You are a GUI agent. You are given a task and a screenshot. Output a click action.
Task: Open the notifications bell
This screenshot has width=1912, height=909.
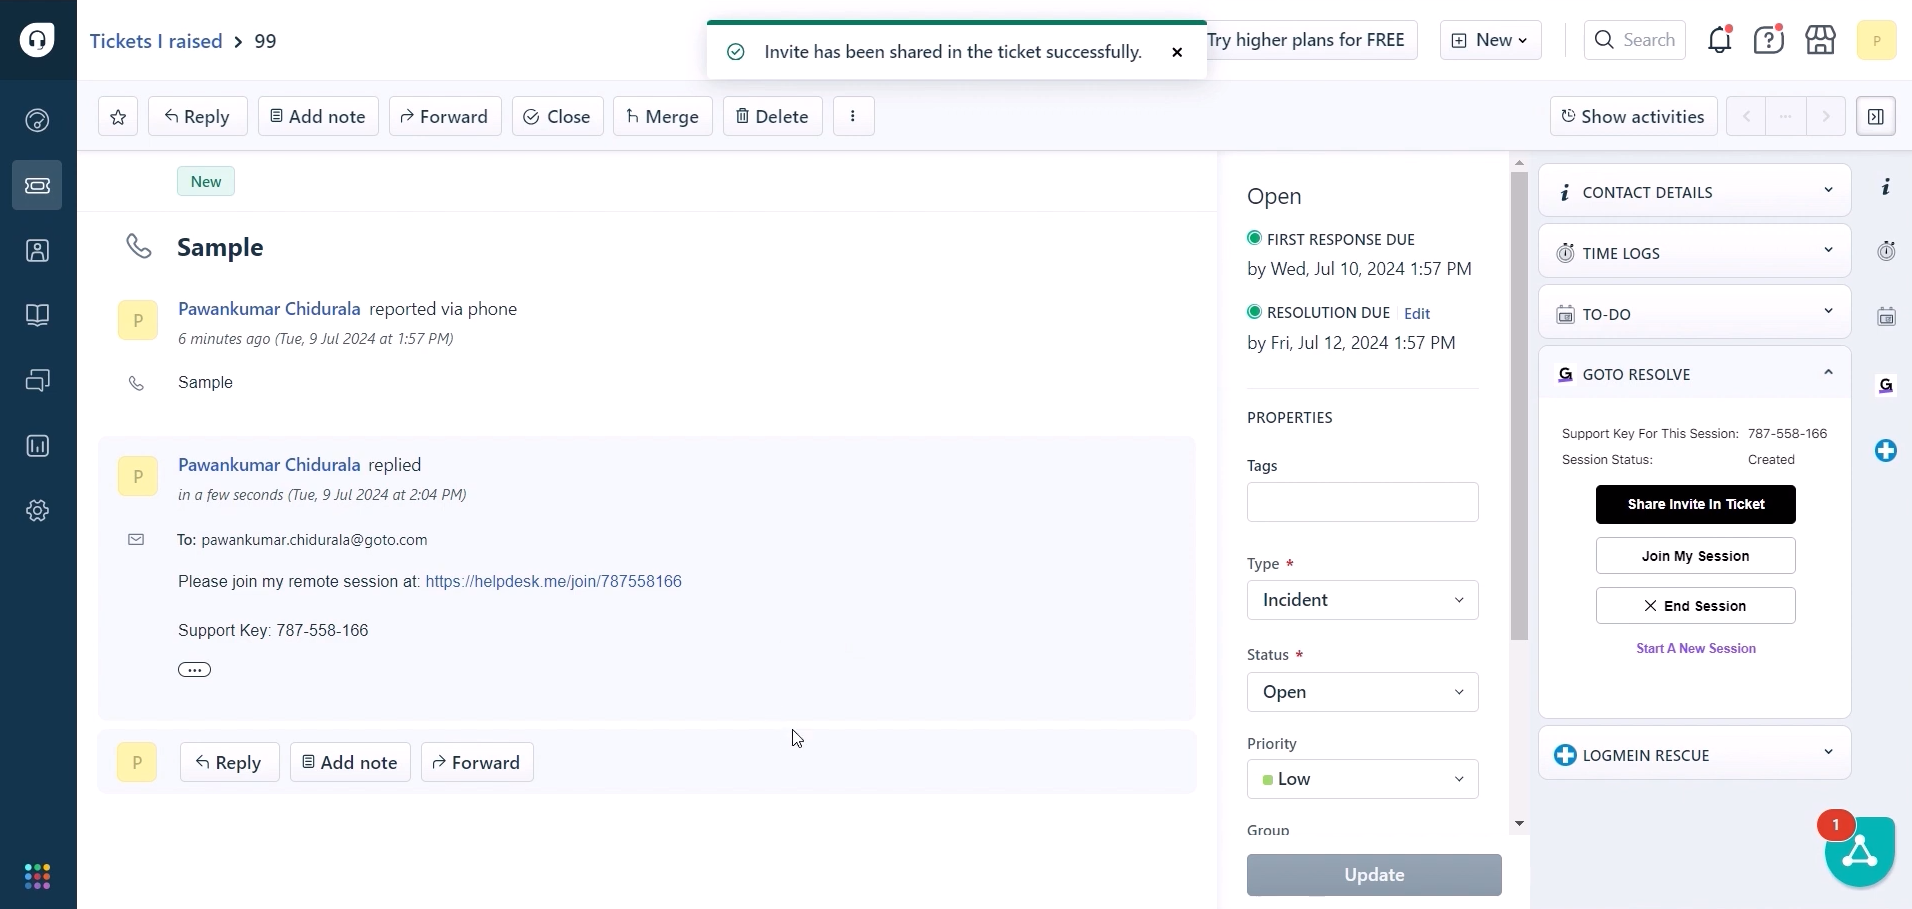point(1719,40)
